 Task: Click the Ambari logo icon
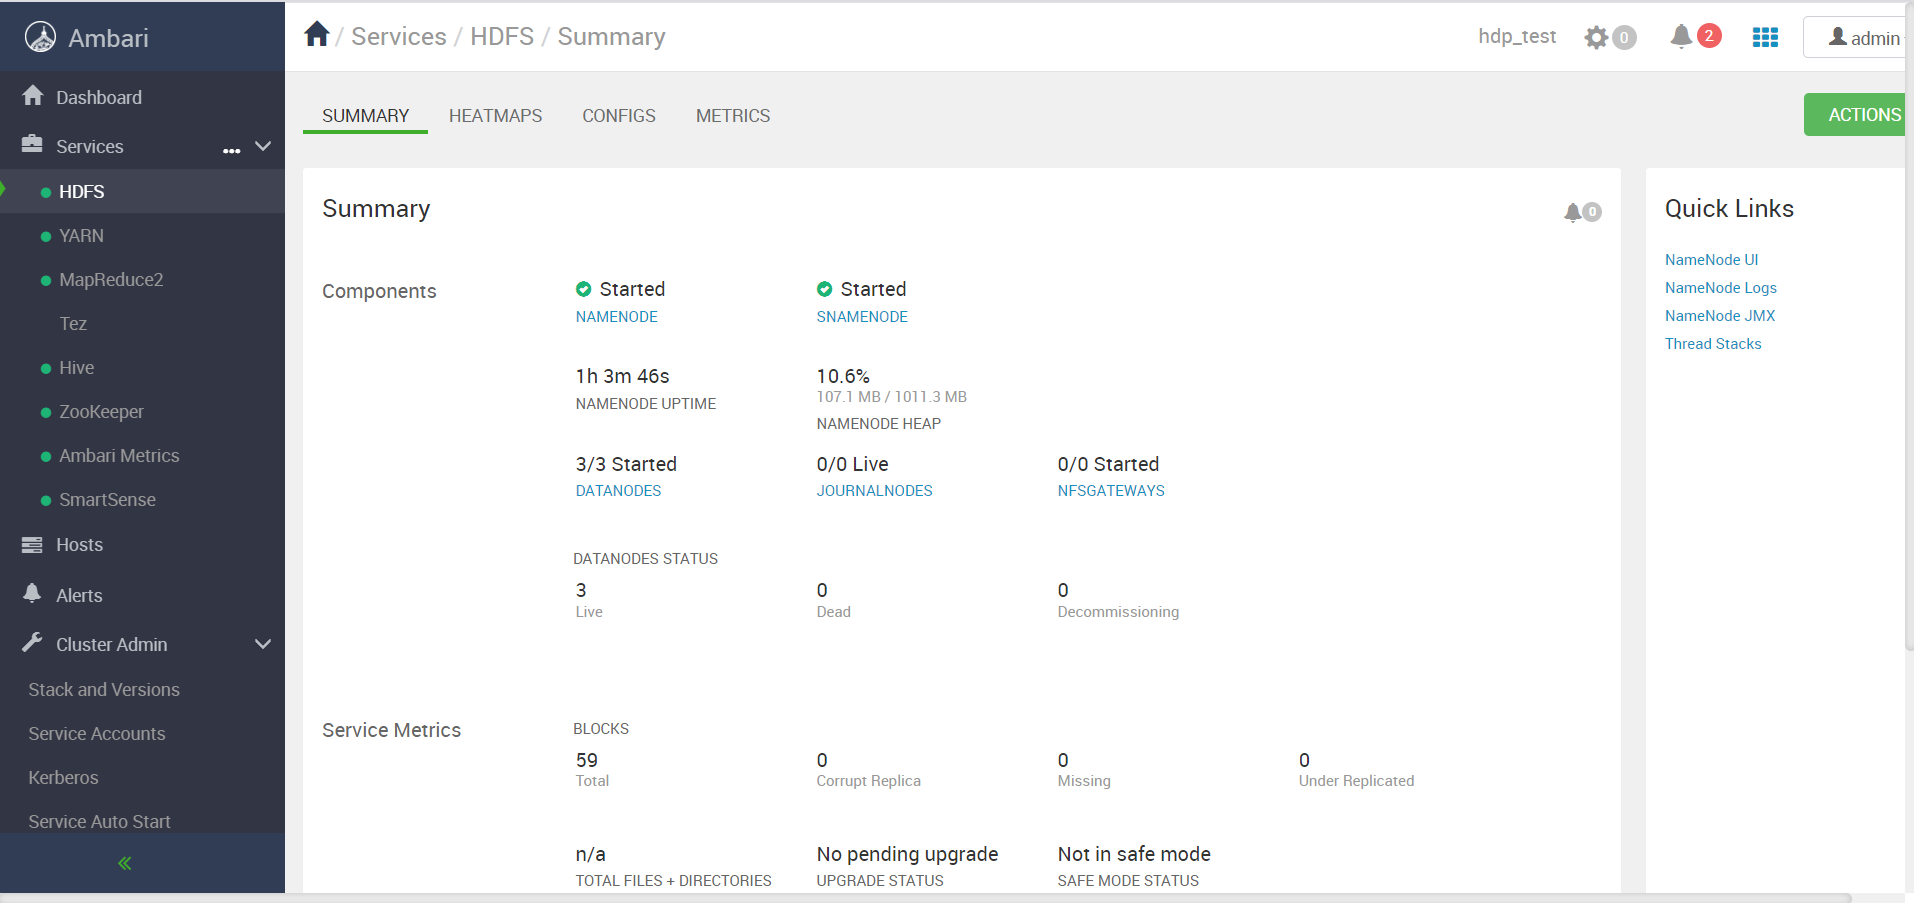[x=40, y=37]
